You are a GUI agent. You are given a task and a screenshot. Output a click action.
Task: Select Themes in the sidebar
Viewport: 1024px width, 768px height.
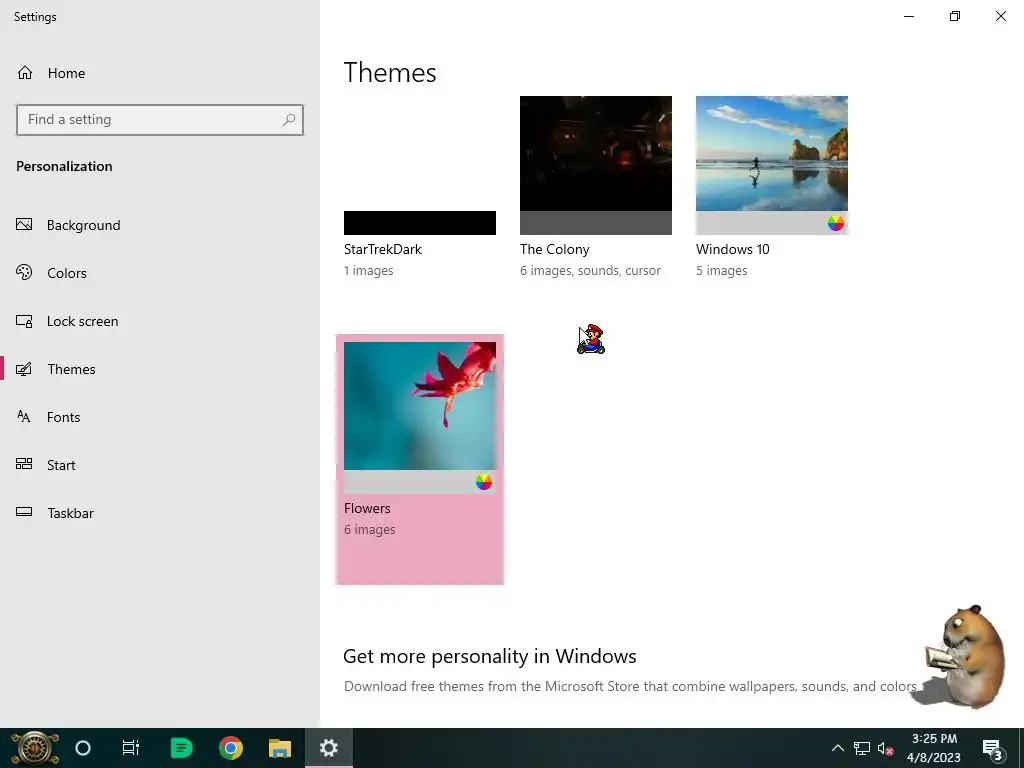coord(160,369)
